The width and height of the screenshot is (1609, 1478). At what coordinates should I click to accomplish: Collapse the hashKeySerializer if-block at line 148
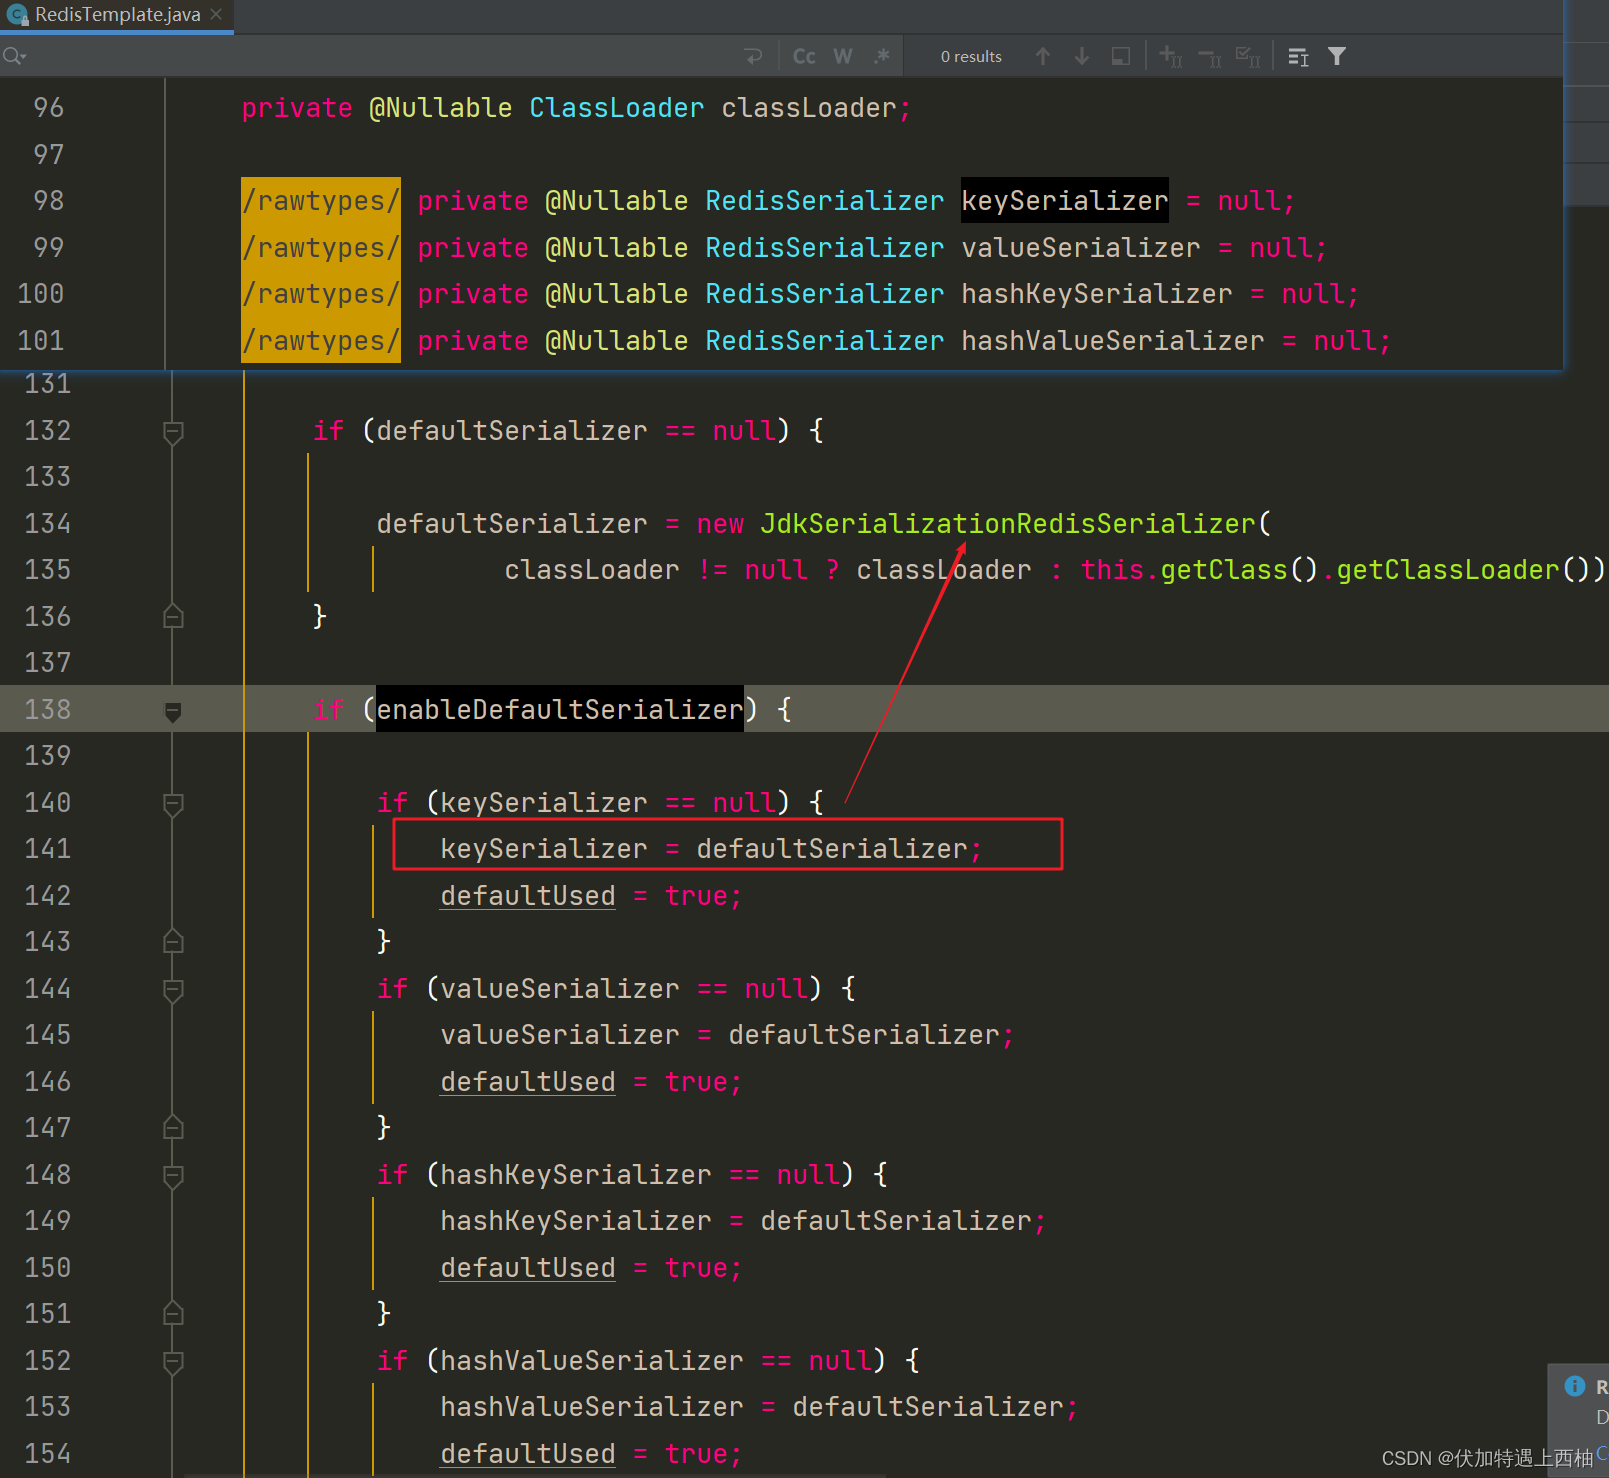pyautogui.click(x=173, y=1176)
